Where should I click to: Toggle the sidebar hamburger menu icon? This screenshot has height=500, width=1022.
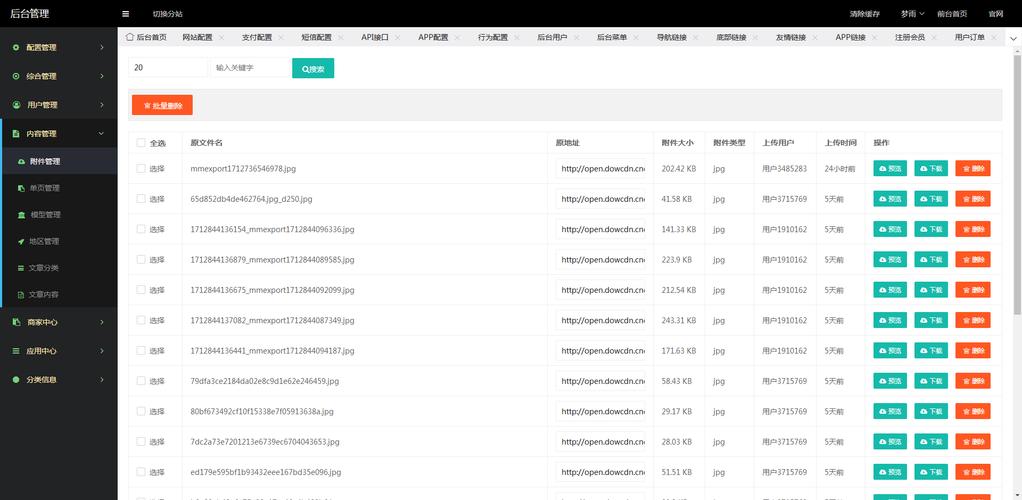pos(125,14)
